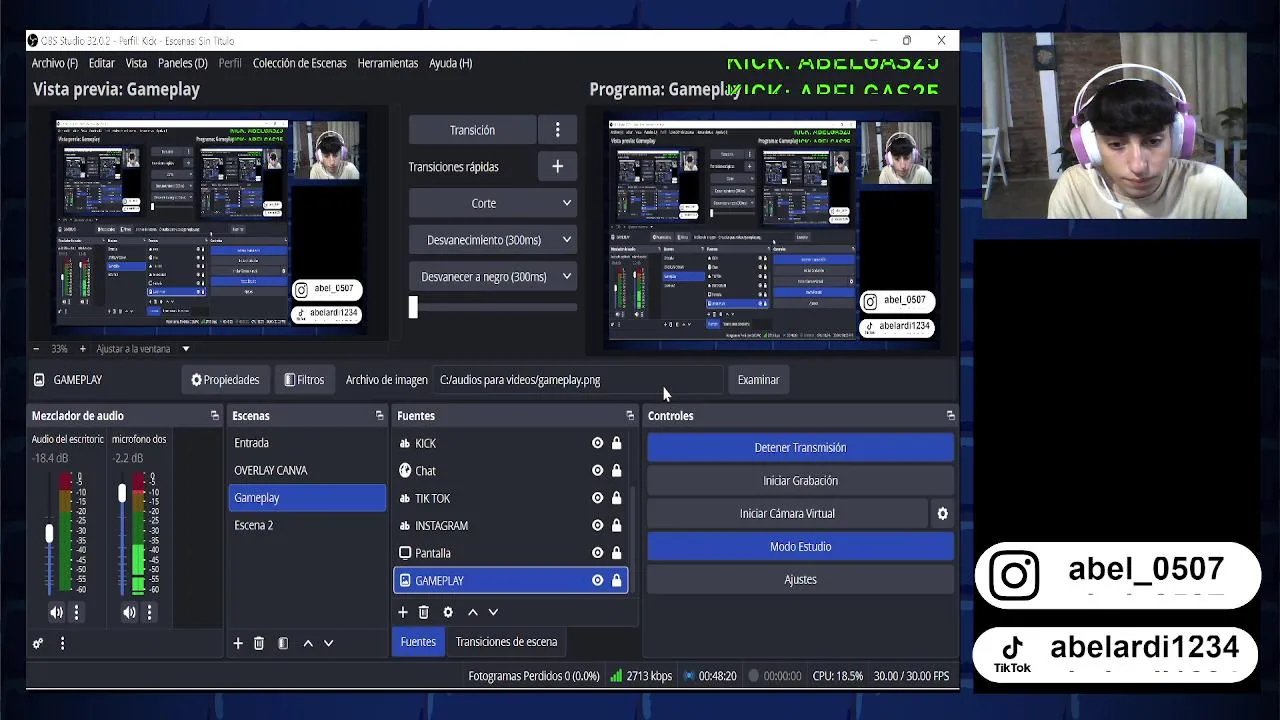The image size is (1280, 720).
Task: Toggle visibility of TIK TOK source
Action: (597, 498)
